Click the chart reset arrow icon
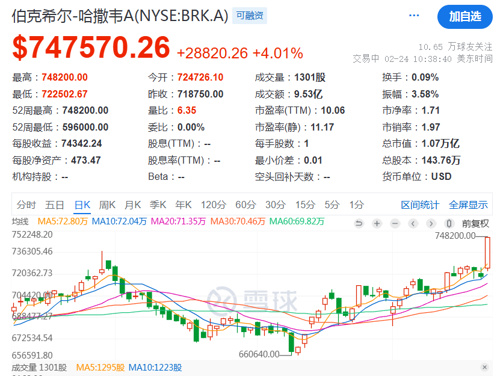This screenshot has height=376, width=500. 359,223
